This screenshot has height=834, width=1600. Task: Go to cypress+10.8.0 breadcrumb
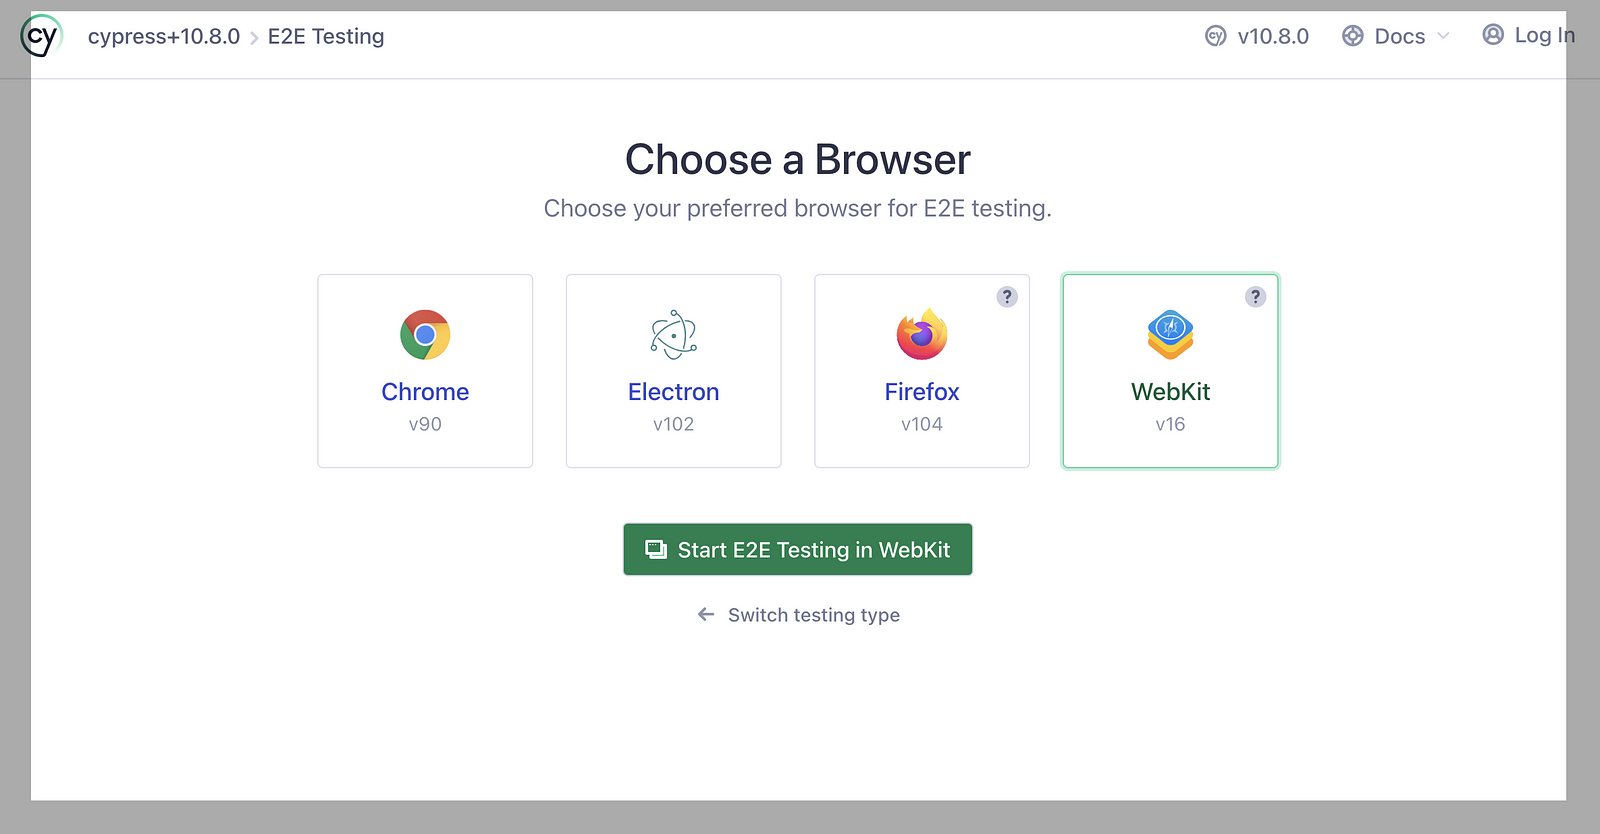(x=164, y=36)
